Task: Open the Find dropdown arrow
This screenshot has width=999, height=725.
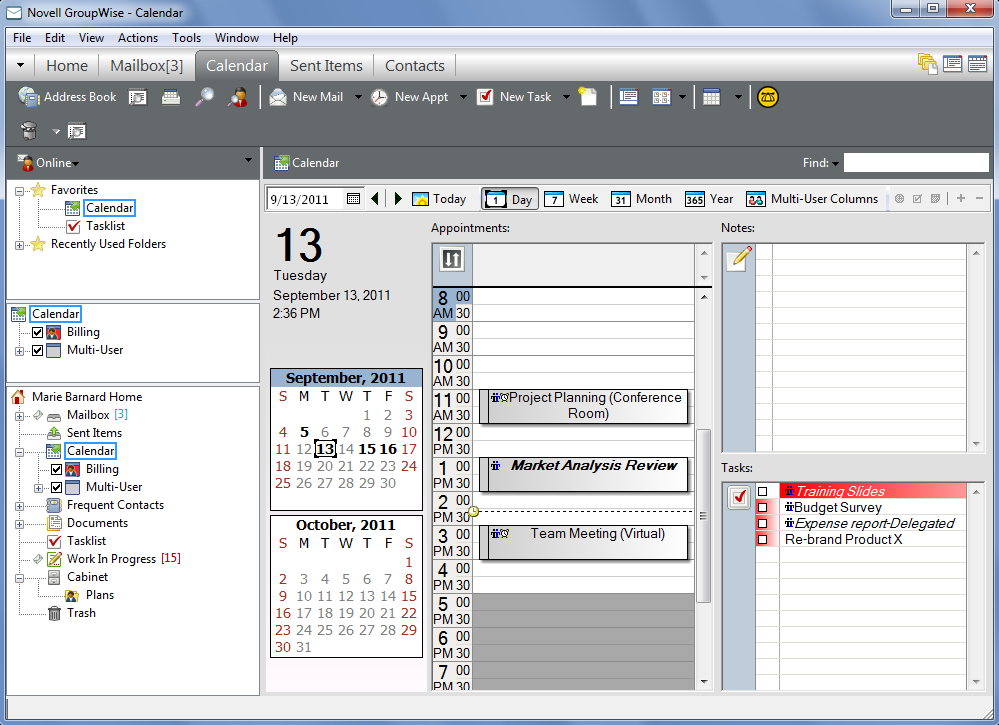Action: click(x=835, y=164)
